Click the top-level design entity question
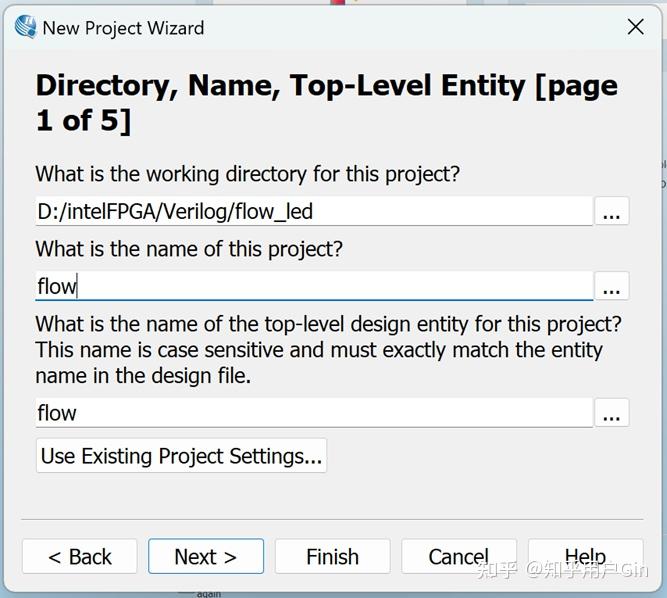The height and width of the screenshot is (598, 667). click(x=328, y=324)
